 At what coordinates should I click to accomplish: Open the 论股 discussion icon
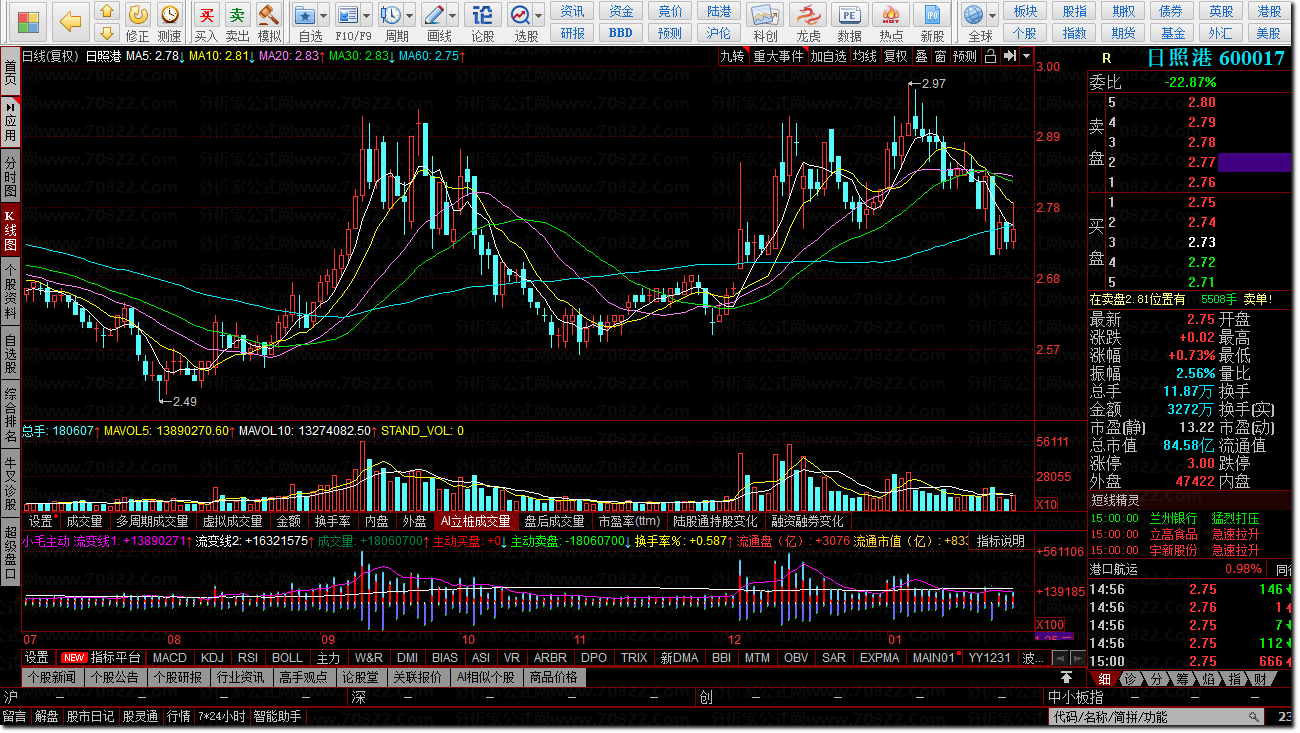(x=482, y=15)
